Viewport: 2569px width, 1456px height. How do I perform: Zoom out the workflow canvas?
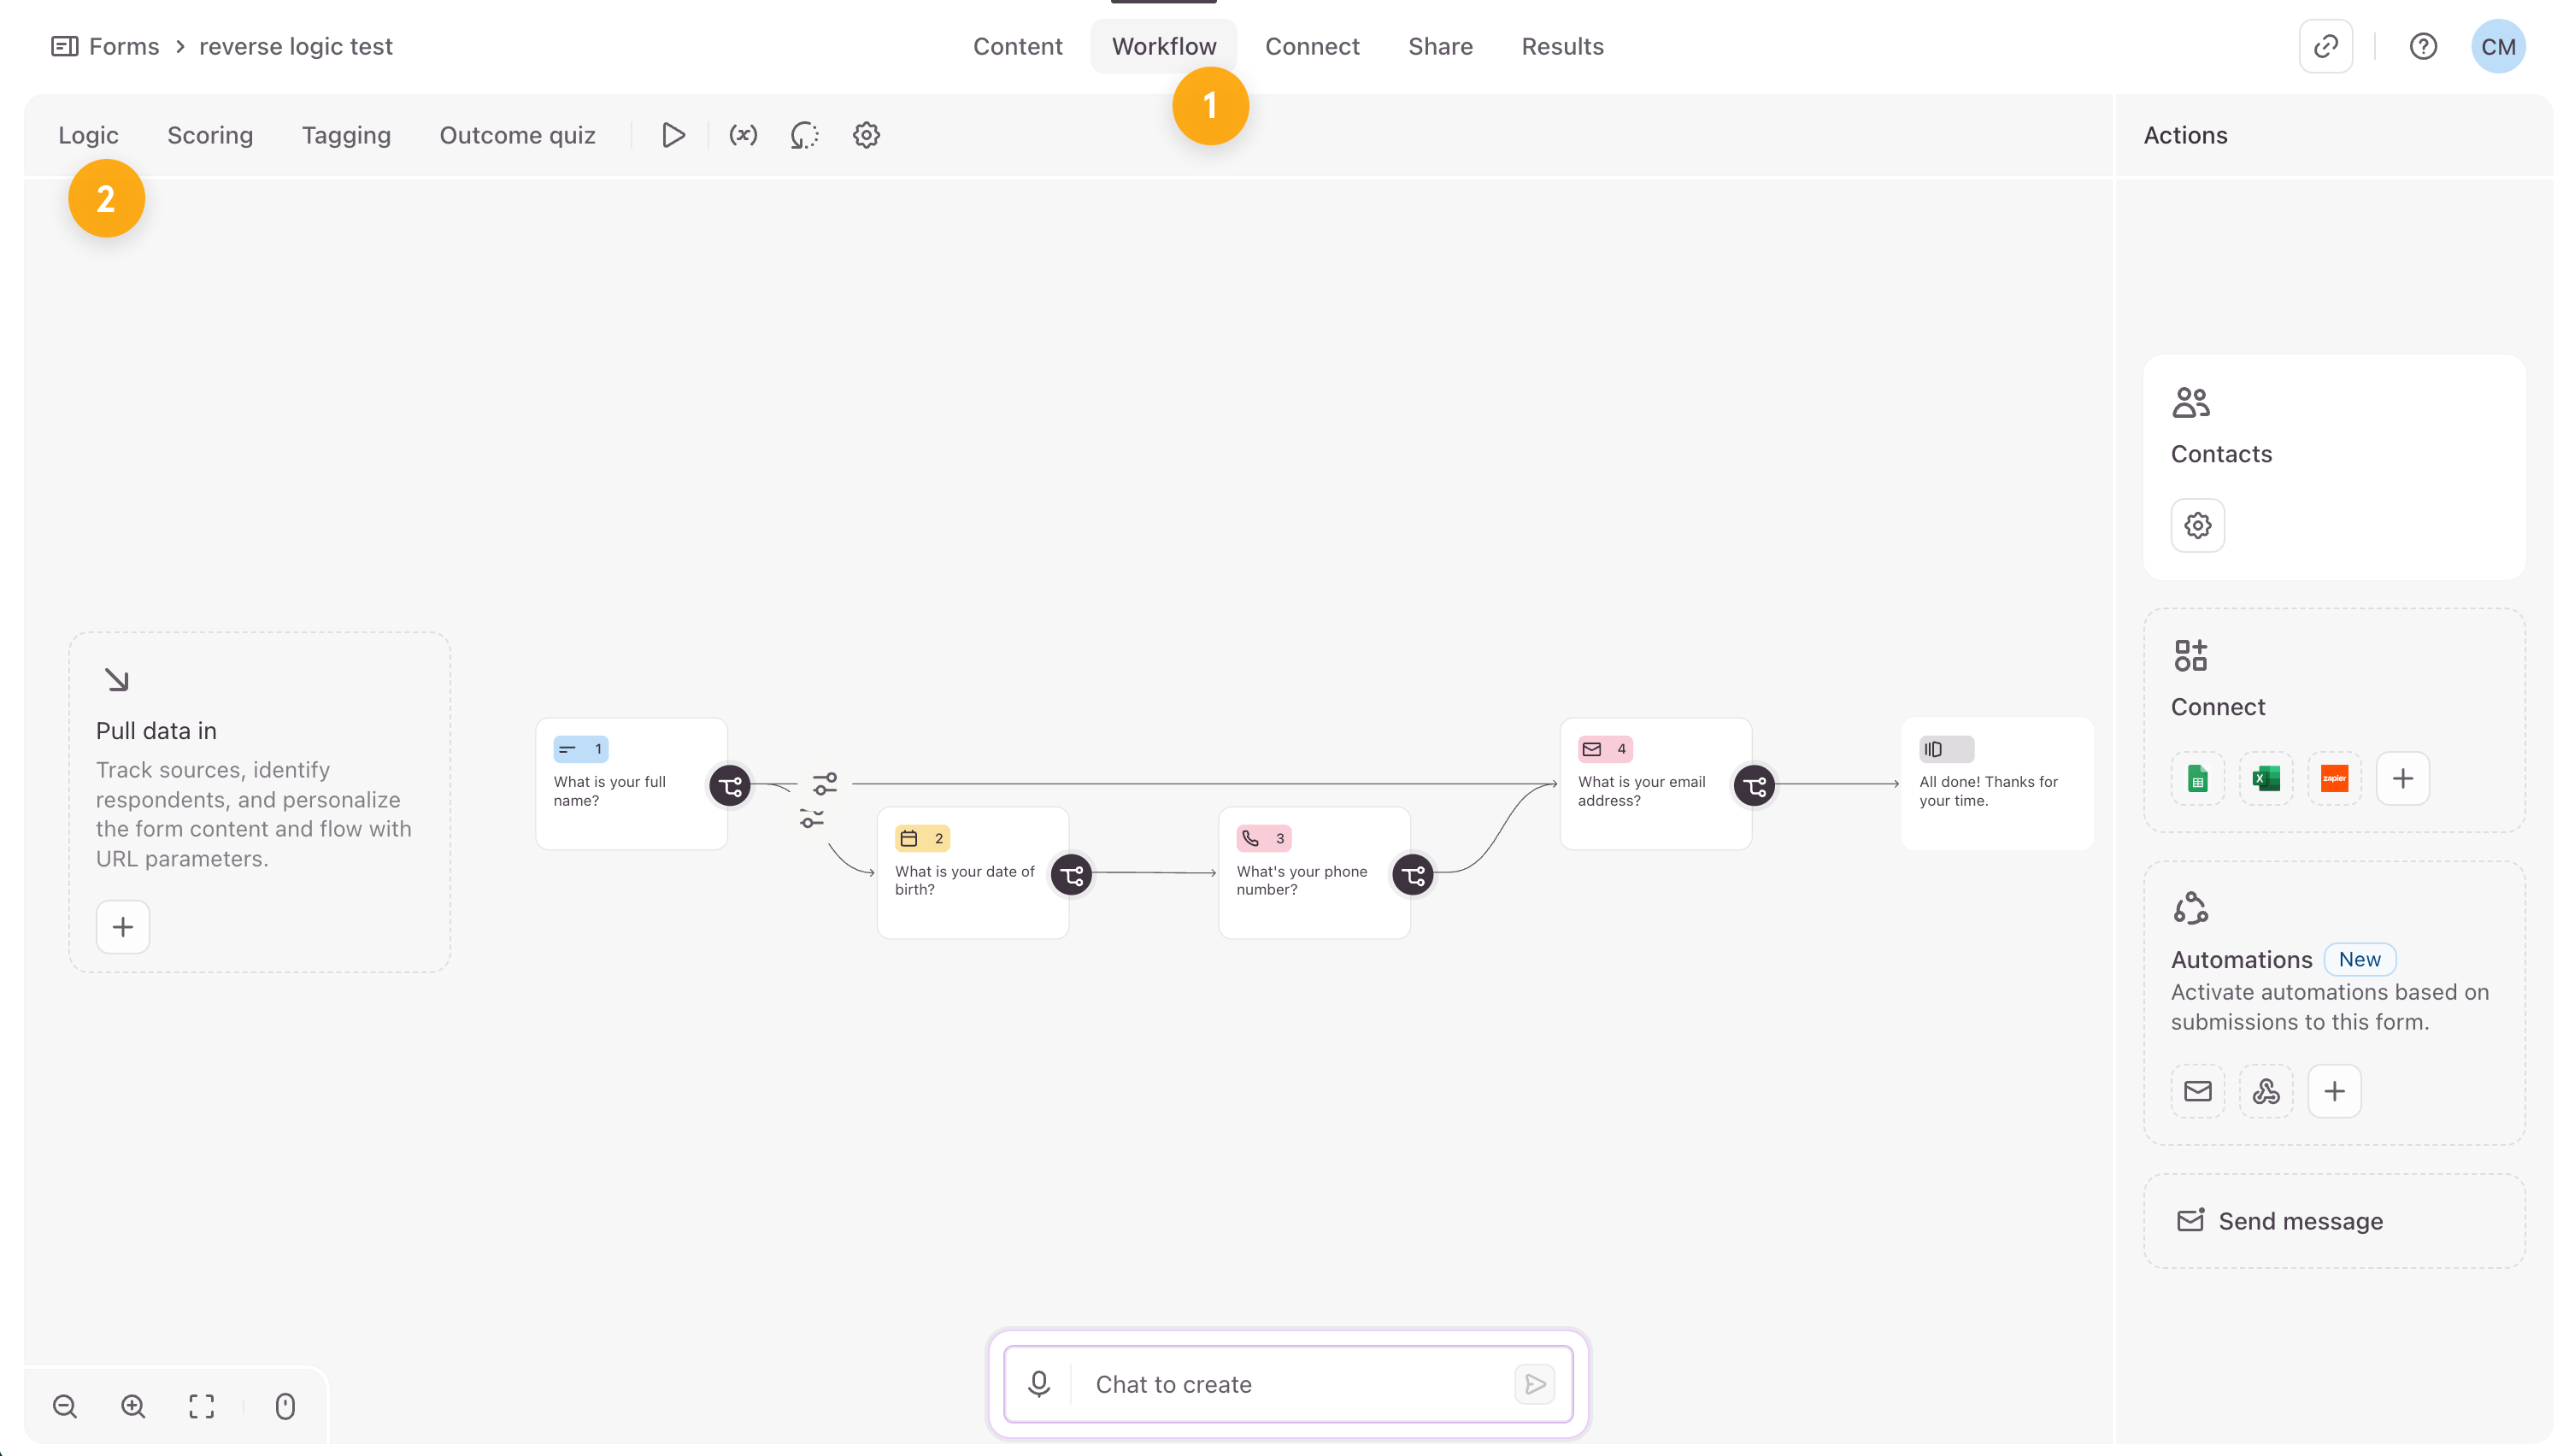coord(65,1407)
